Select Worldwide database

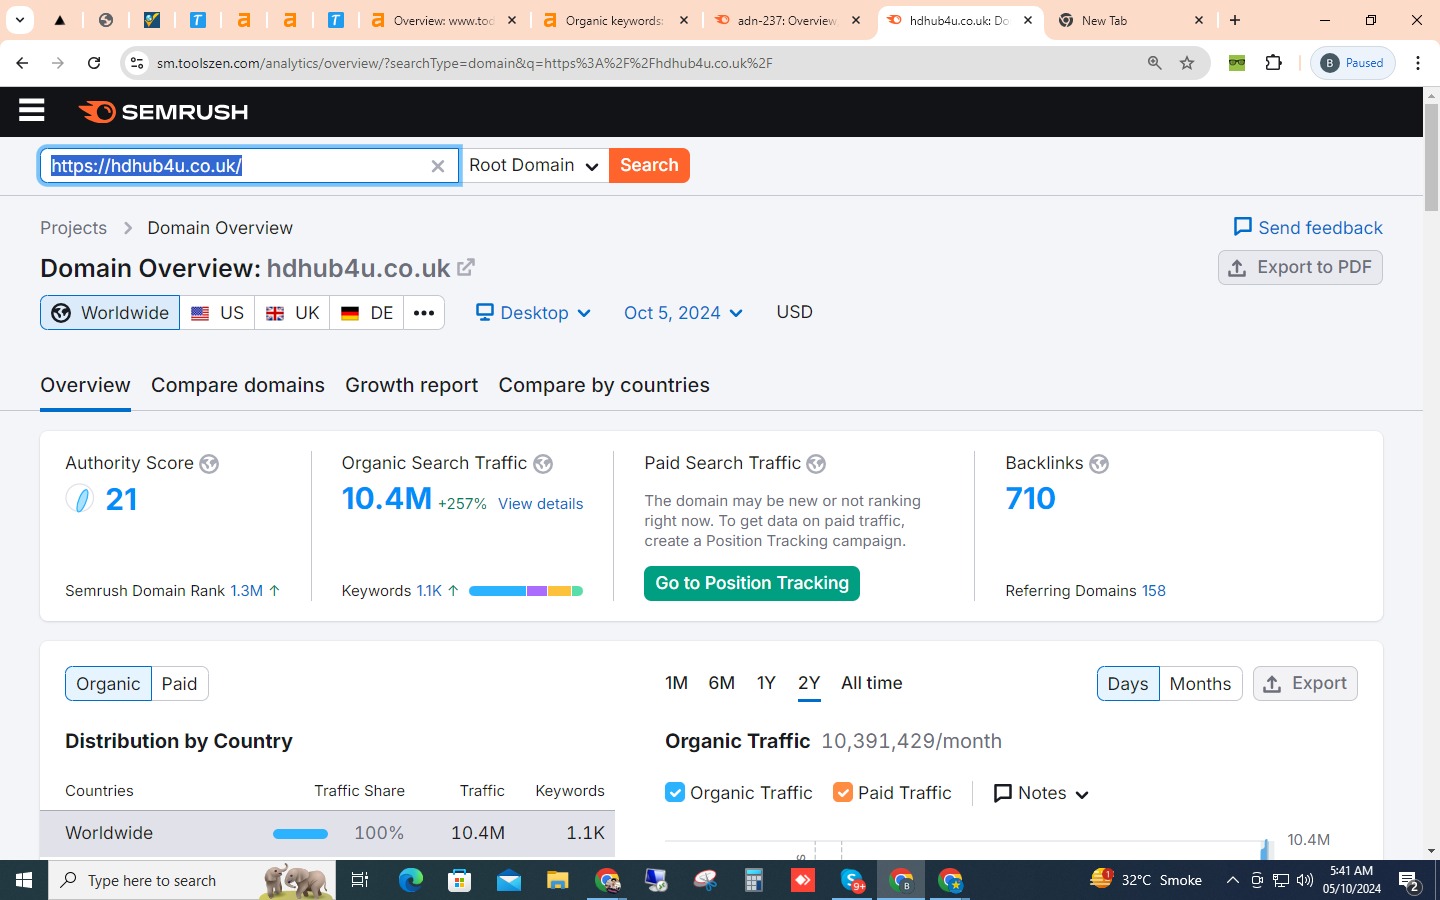coord(110,313)
